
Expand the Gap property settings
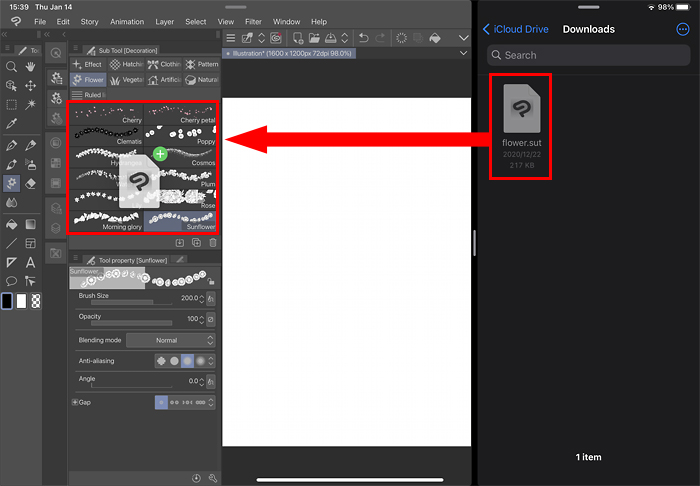coord(74,402)
